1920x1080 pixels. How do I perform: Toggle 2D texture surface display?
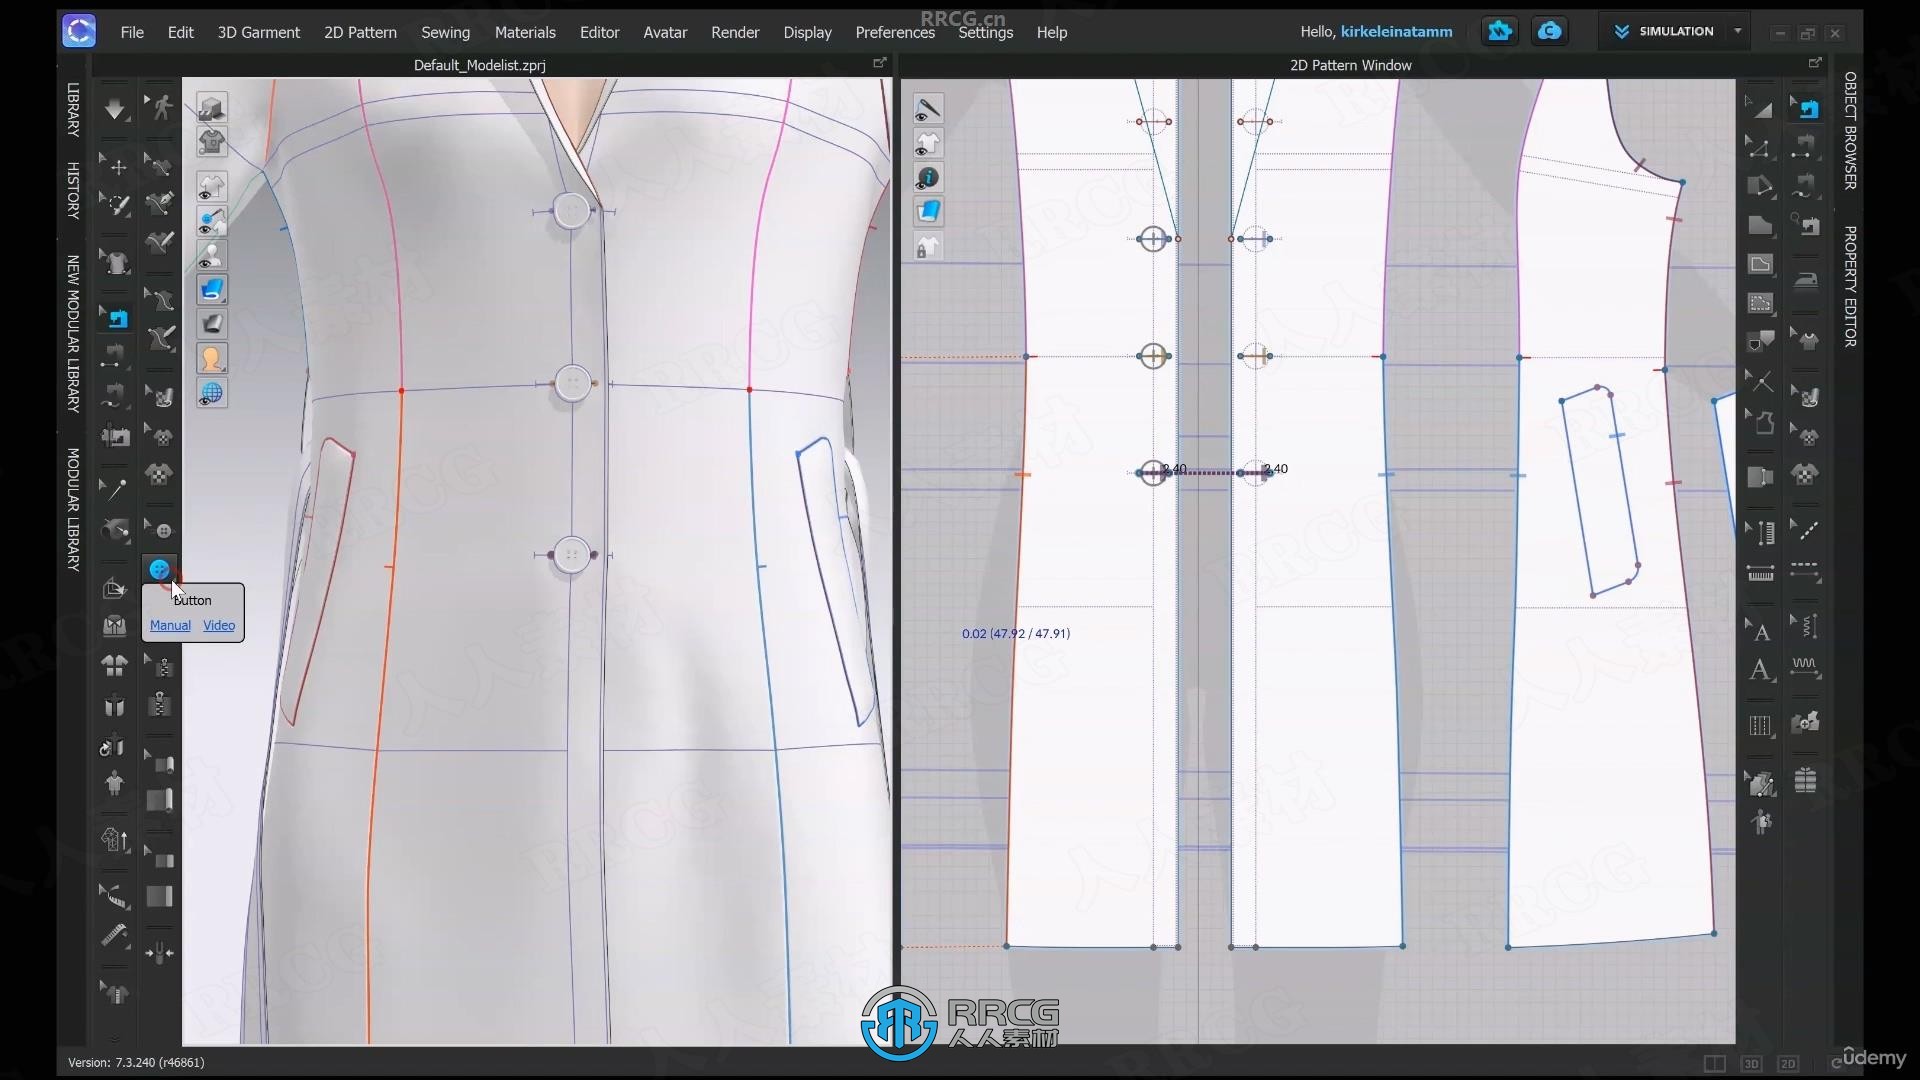point(928,212)
